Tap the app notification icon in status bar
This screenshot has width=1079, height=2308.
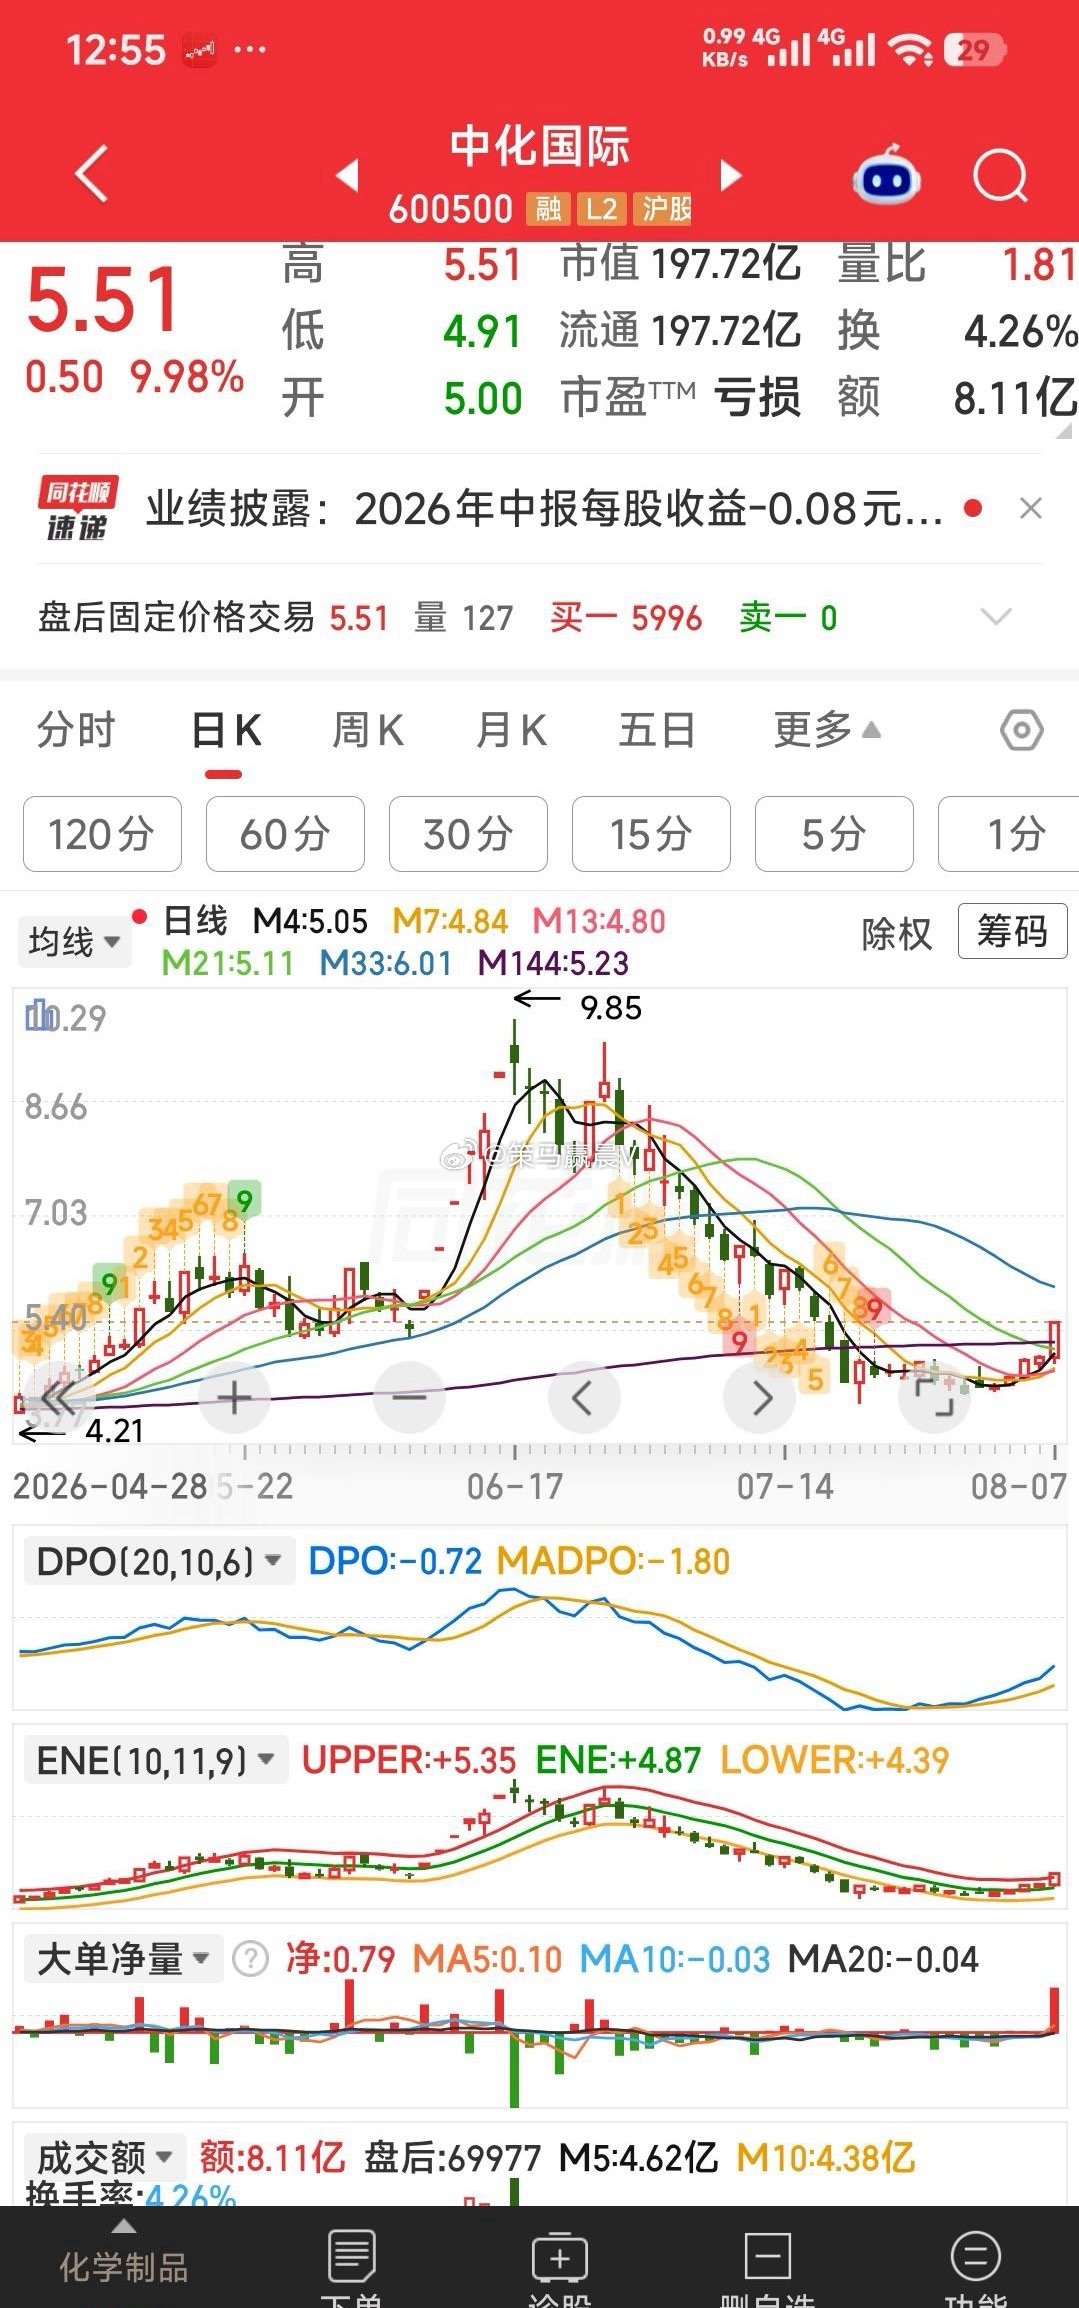(x=200, y=49)
